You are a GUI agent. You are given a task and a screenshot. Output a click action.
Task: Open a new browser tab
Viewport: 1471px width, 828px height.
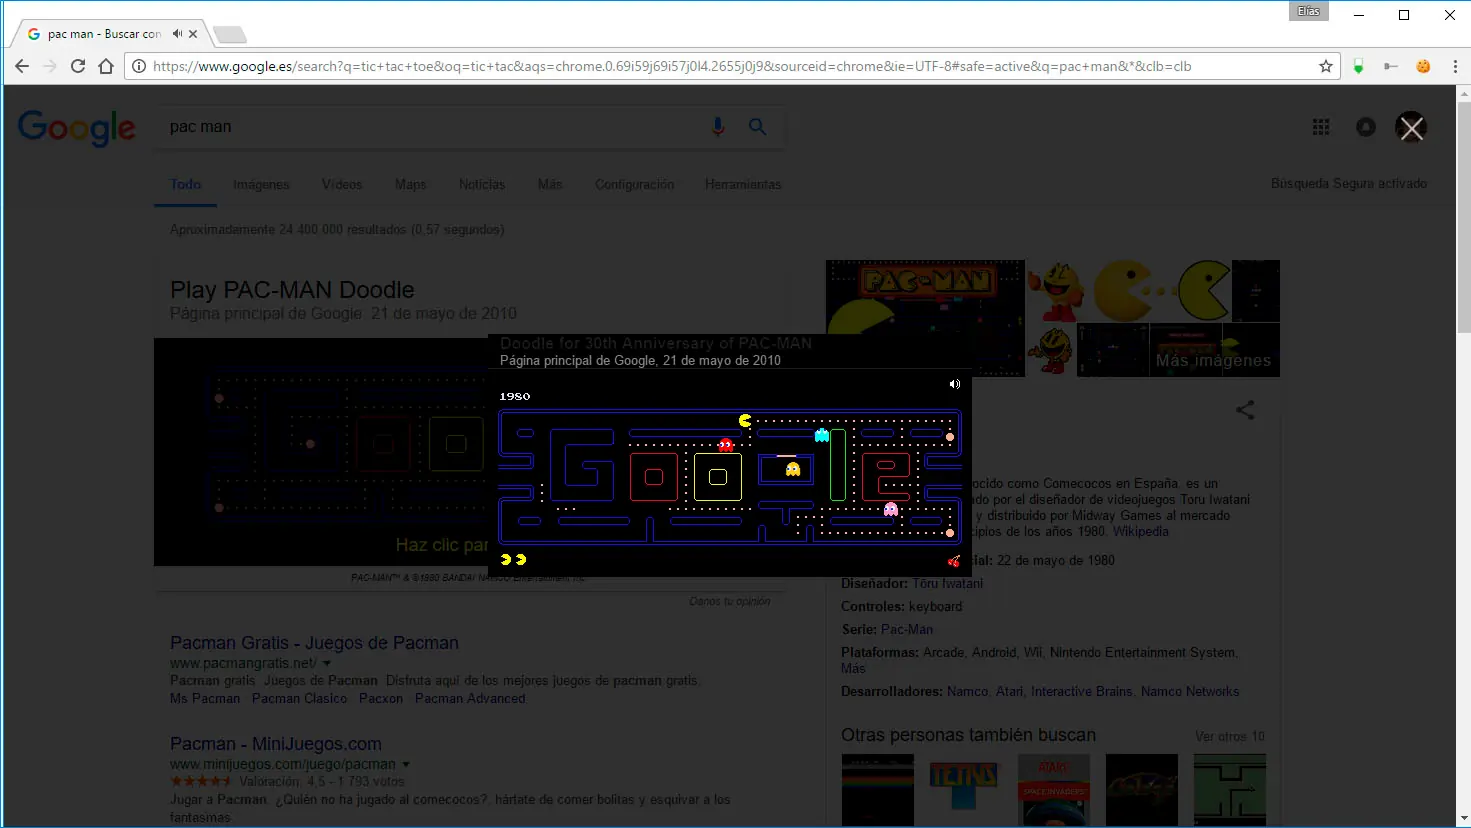tap(230, 35)
